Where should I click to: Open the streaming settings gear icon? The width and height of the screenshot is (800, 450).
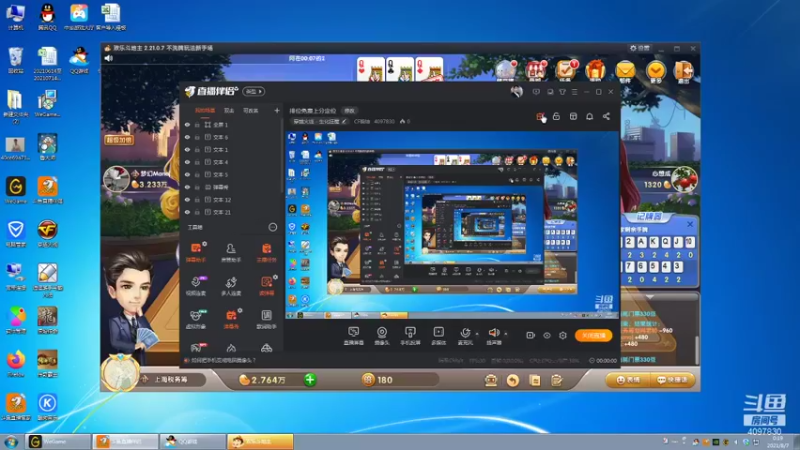563,335
